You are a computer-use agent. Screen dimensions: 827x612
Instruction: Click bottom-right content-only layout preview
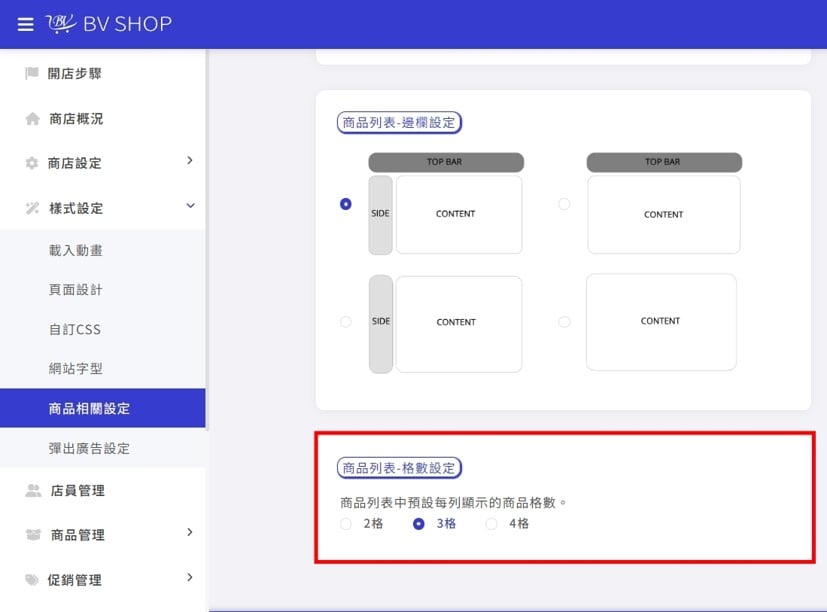point(661,322)
